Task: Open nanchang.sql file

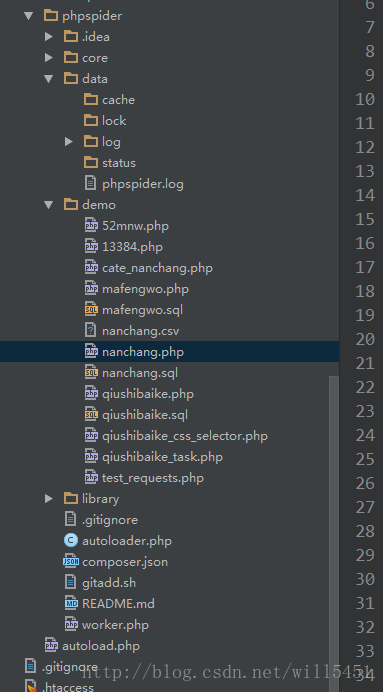Action: [x=140, y=373]
